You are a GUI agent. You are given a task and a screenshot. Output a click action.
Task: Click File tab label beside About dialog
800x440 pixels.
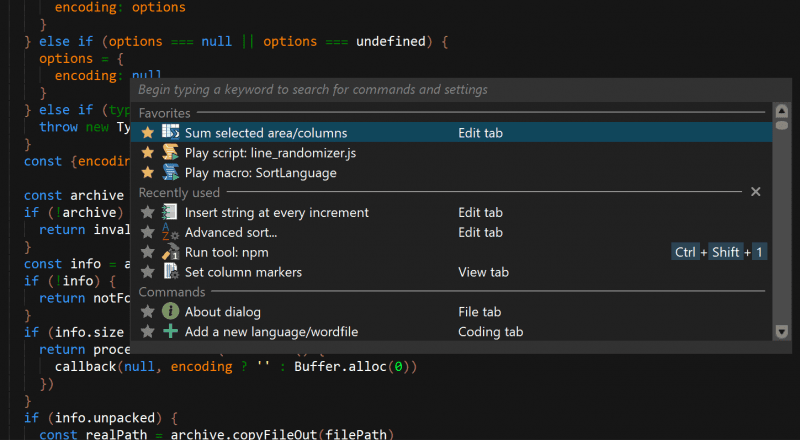(479, 311)
